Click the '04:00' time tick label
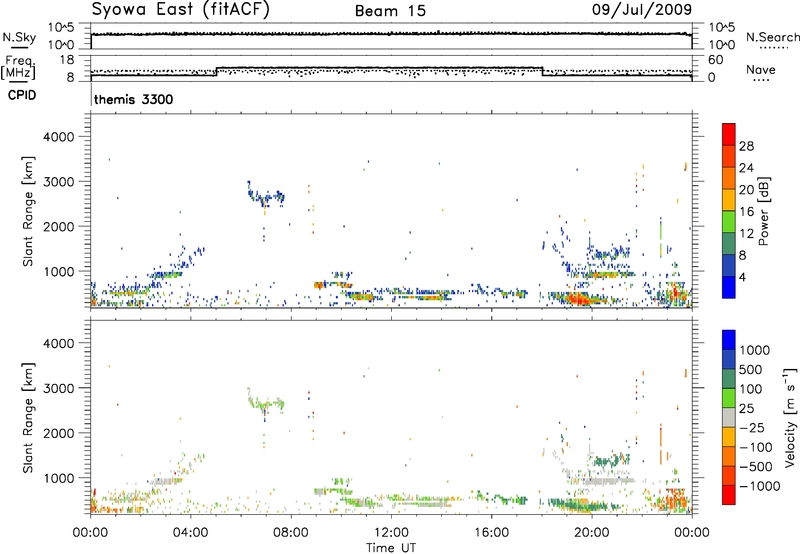 [190, 533]
